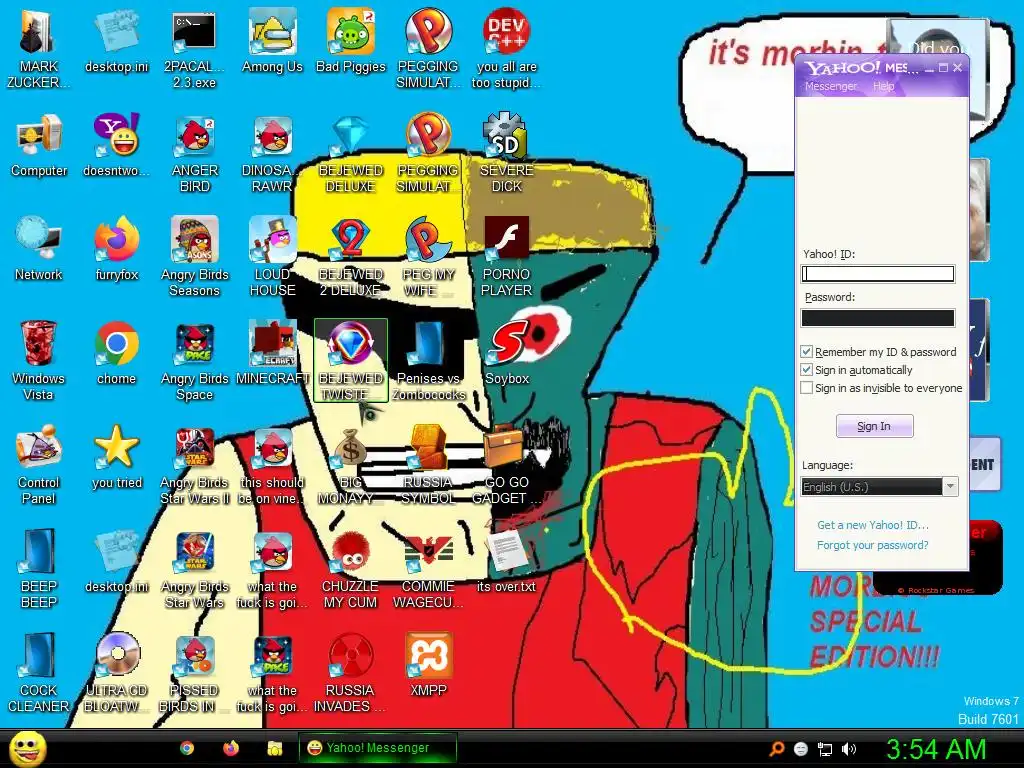Expand the Language dropdown in Yahoo Messenger
This screenshot has height=768, width=1024.
click(x=950, y=487)
